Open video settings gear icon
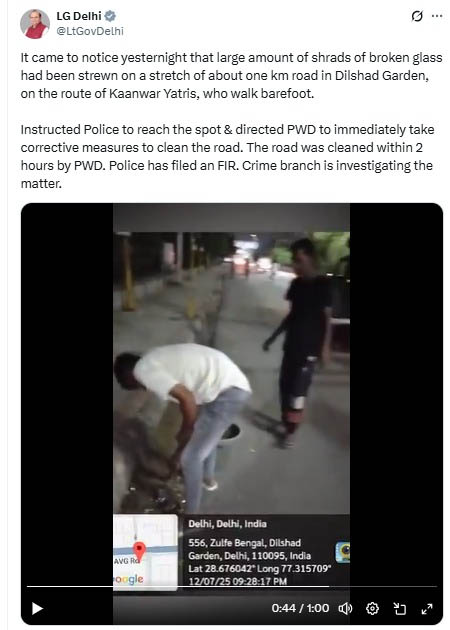Viewport: 450px width, 630px height. [372, 609]
